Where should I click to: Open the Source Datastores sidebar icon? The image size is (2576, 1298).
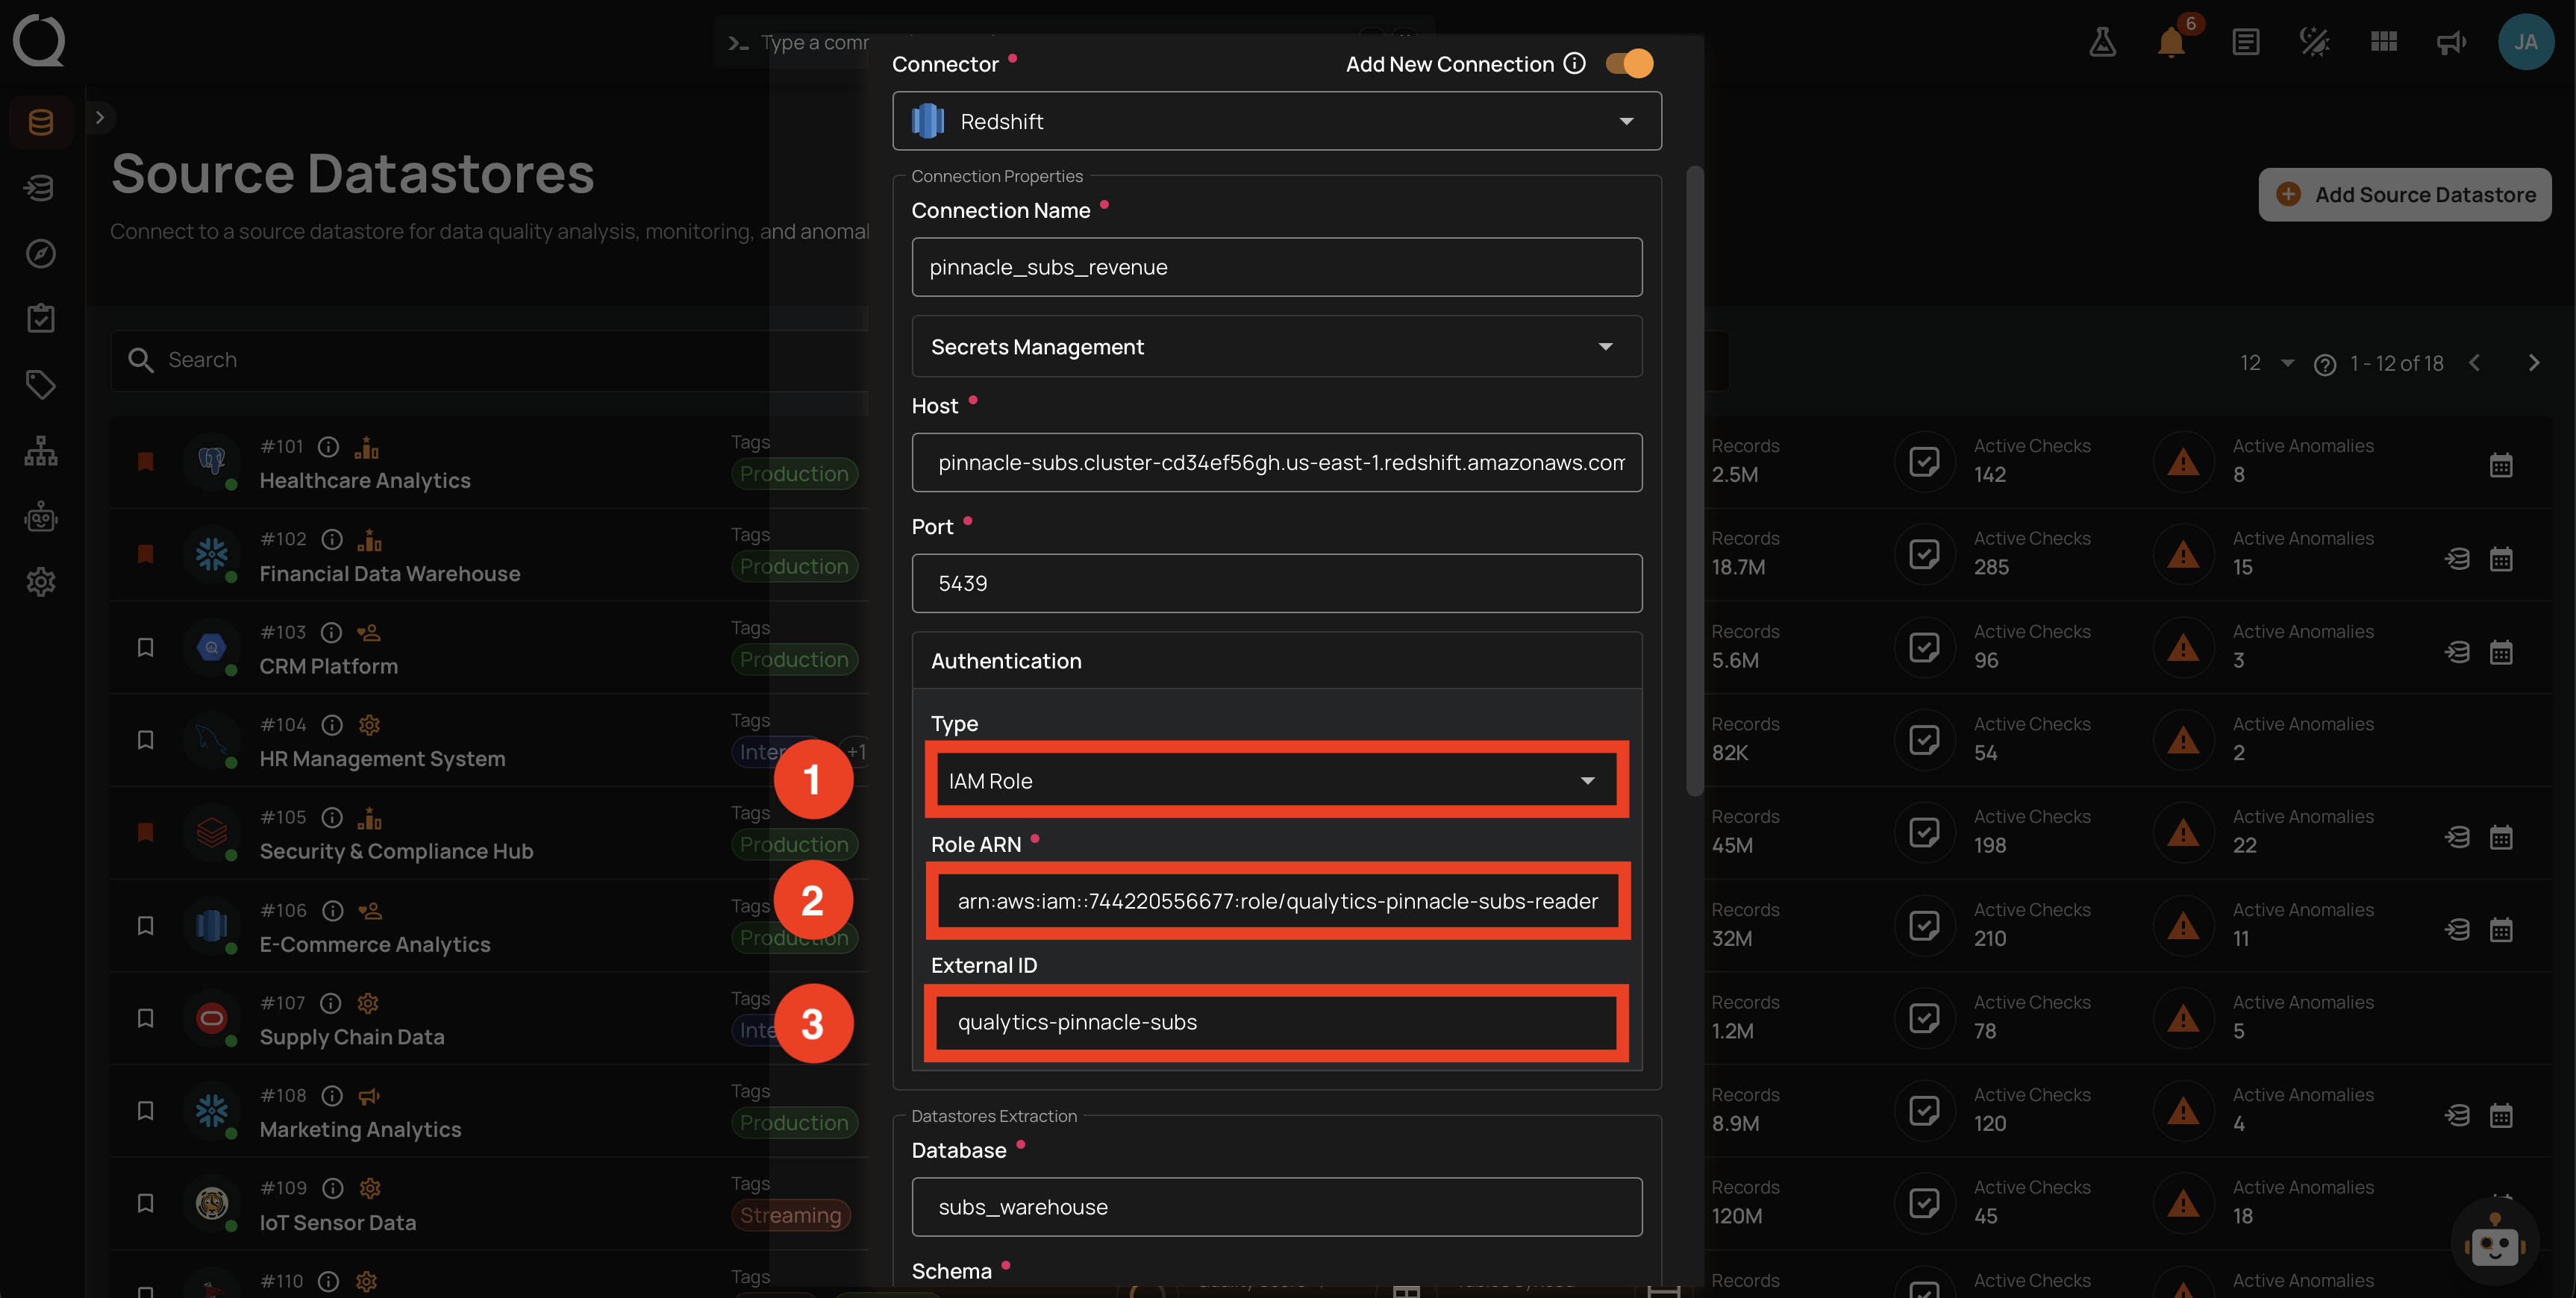41,122
